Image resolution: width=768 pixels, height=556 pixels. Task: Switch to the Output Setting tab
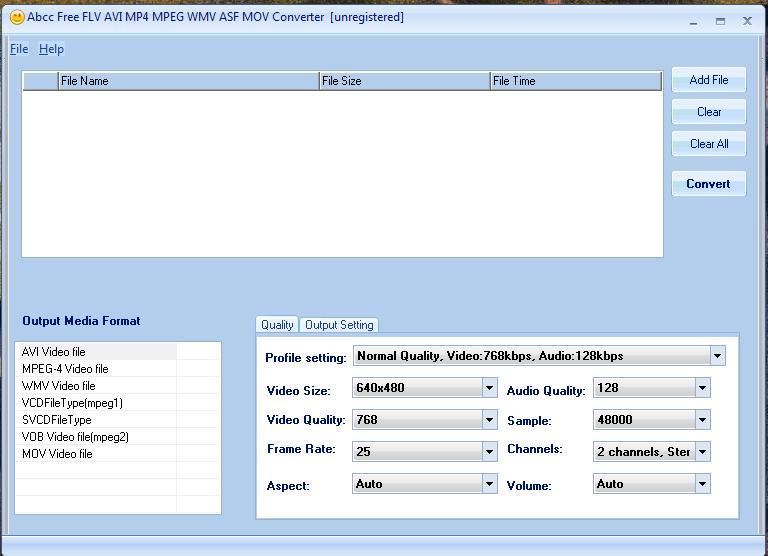point(339,325)
